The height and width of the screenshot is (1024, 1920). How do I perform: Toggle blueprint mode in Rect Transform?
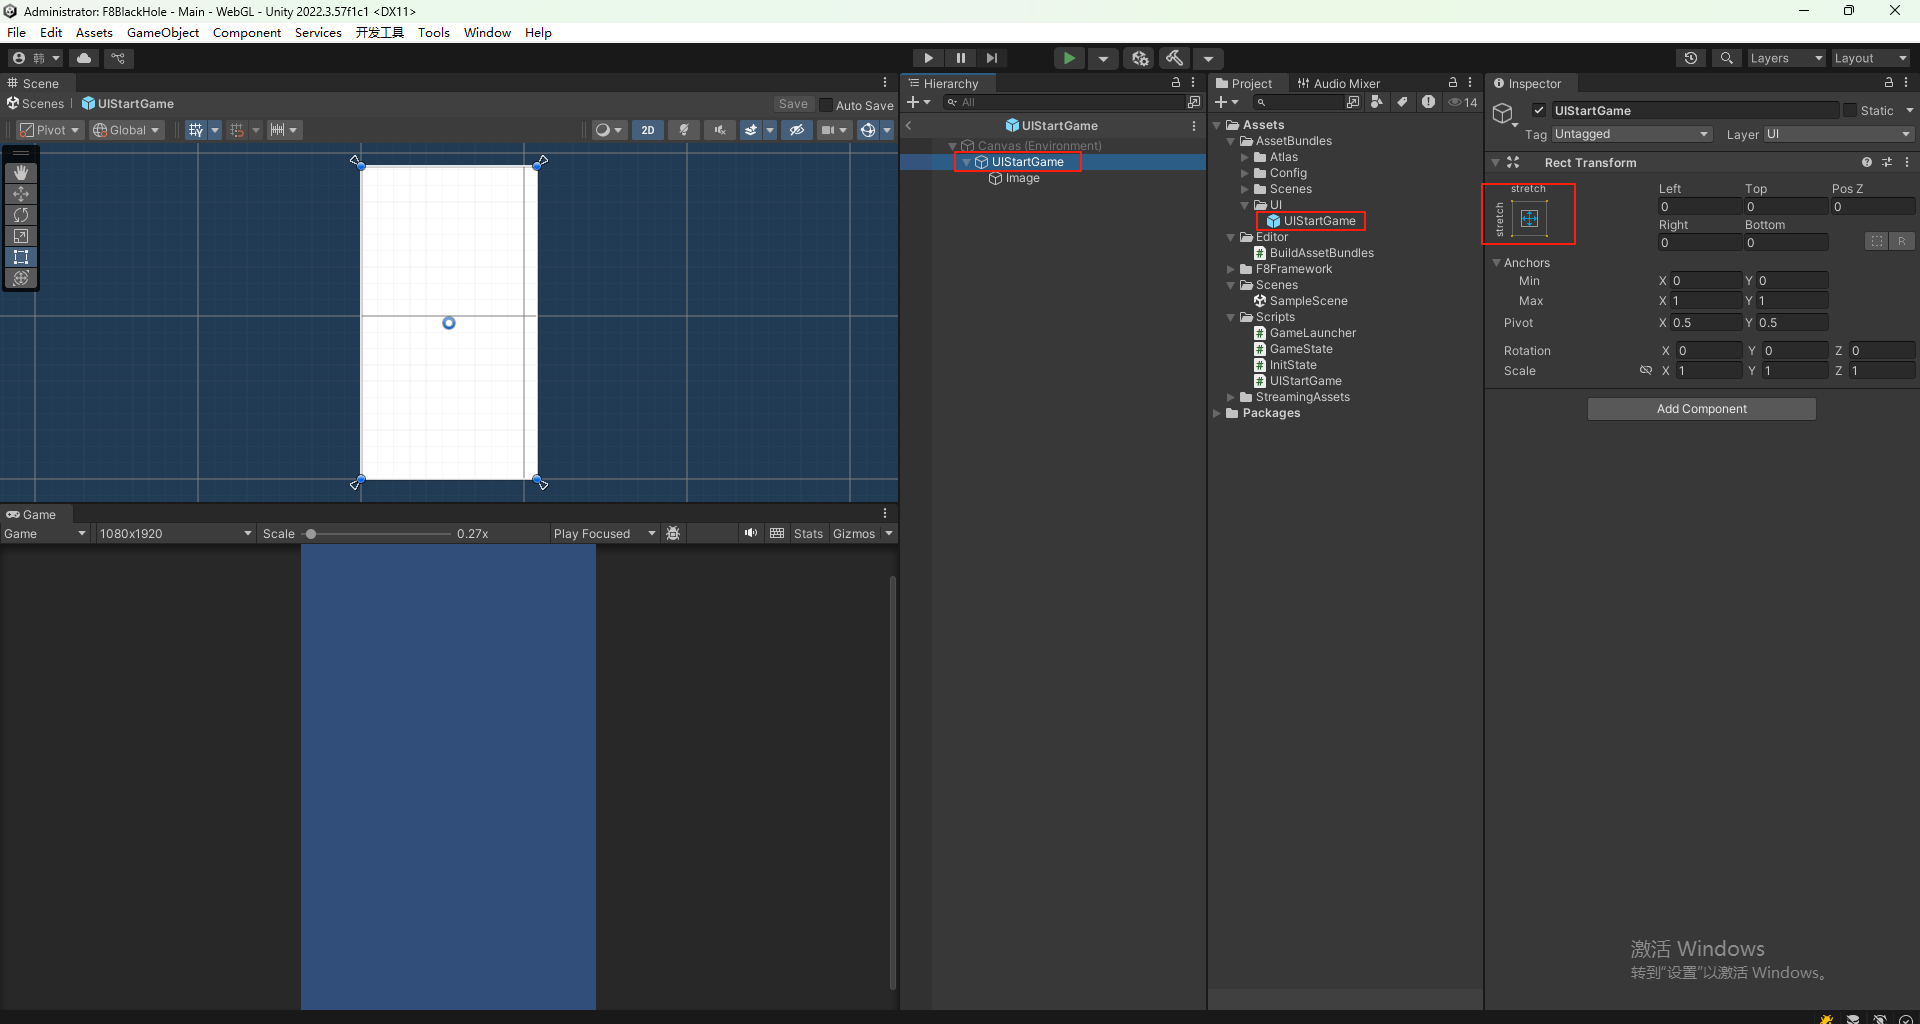(1876, 241)
